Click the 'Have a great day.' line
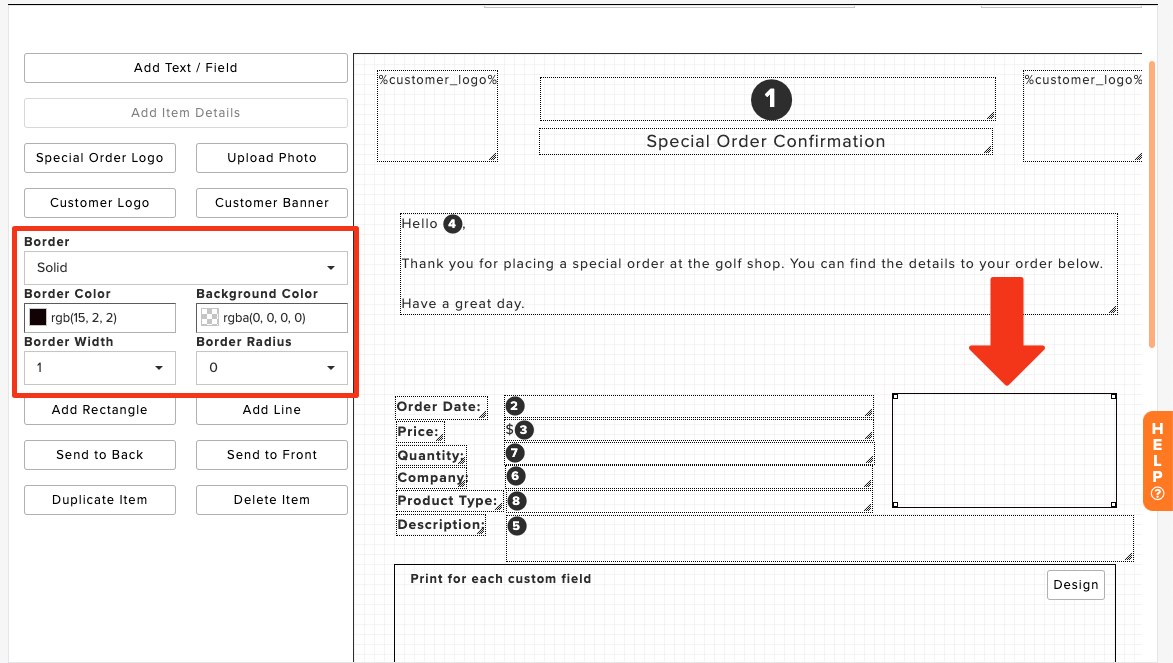Screen dimensions: 1173x663 (463, 304)
